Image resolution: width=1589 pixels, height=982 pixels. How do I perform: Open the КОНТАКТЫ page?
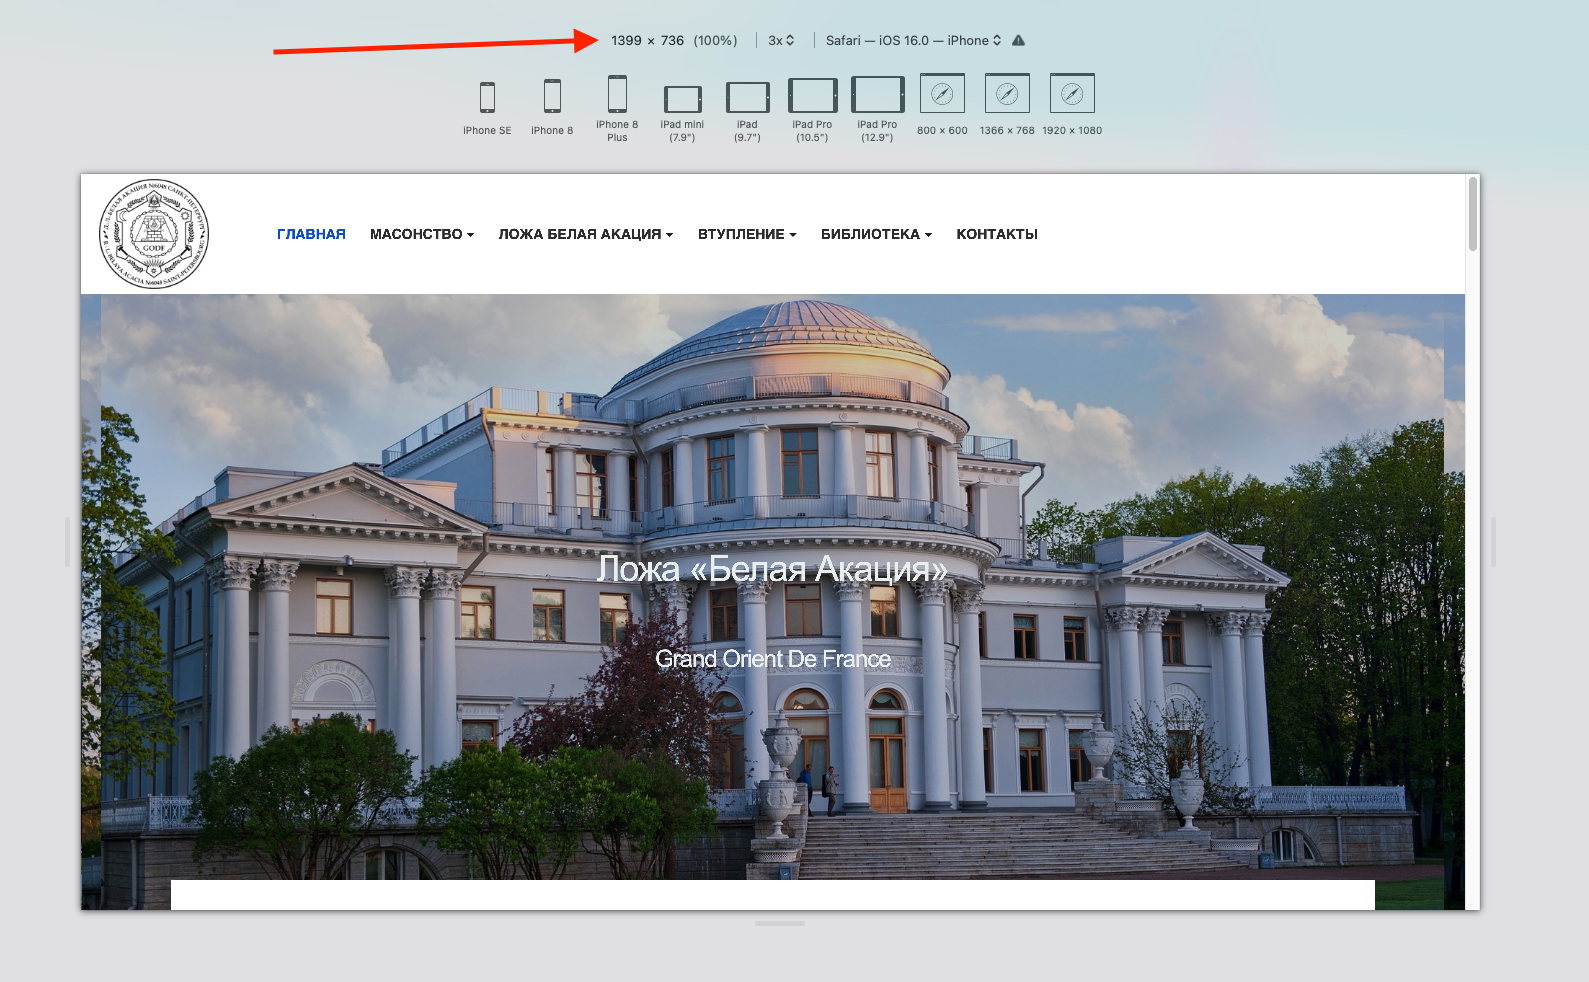(x=997, y=234)
